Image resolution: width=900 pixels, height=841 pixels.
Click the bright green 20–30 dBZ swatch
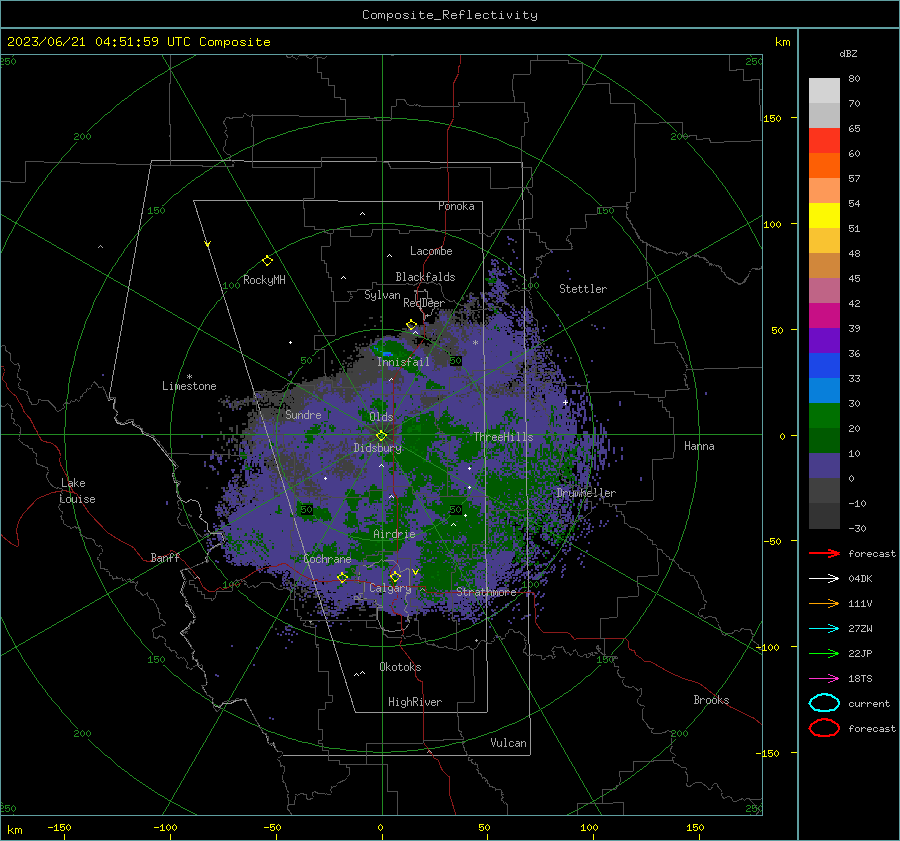tap(824, 416)
